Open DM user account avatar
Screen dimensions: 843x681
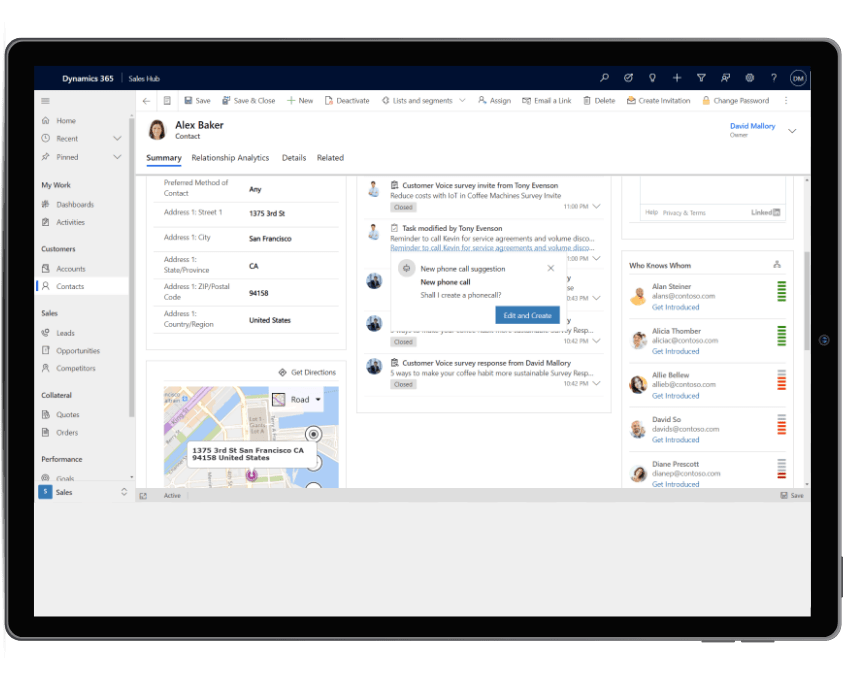pos(798,78)
